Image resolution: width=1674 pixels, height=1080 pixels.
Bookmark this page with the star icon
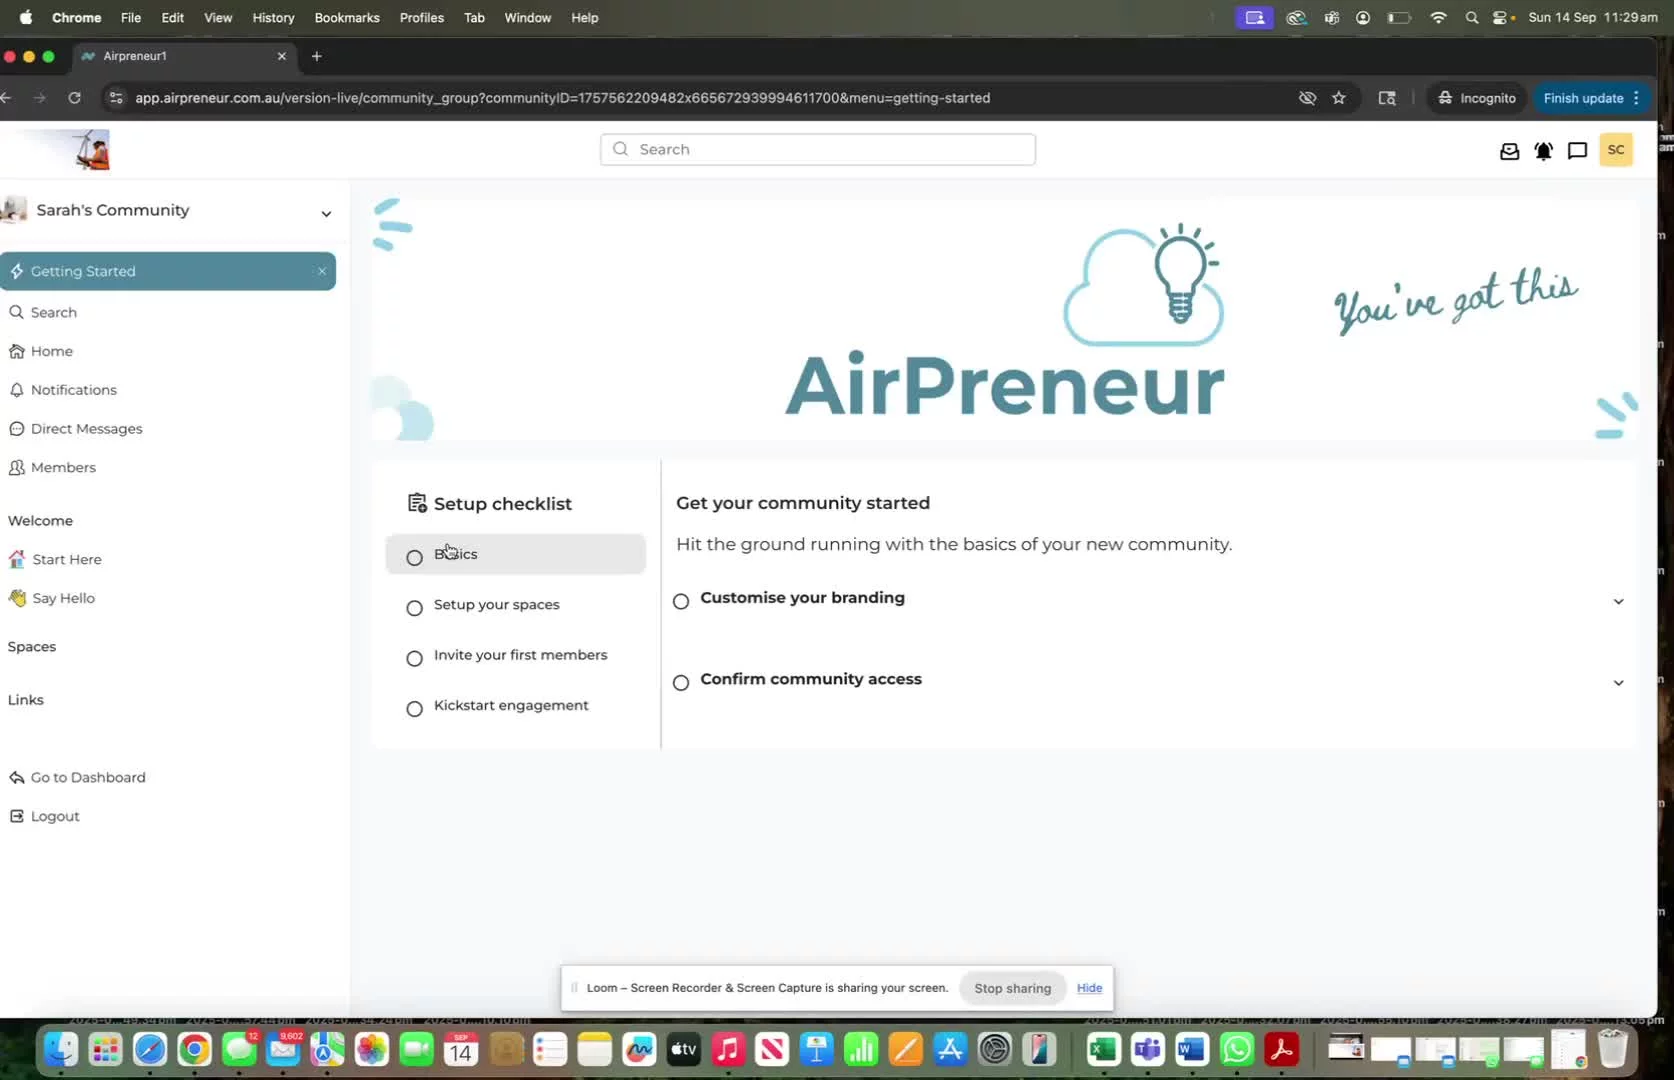tap(1339, 98)
